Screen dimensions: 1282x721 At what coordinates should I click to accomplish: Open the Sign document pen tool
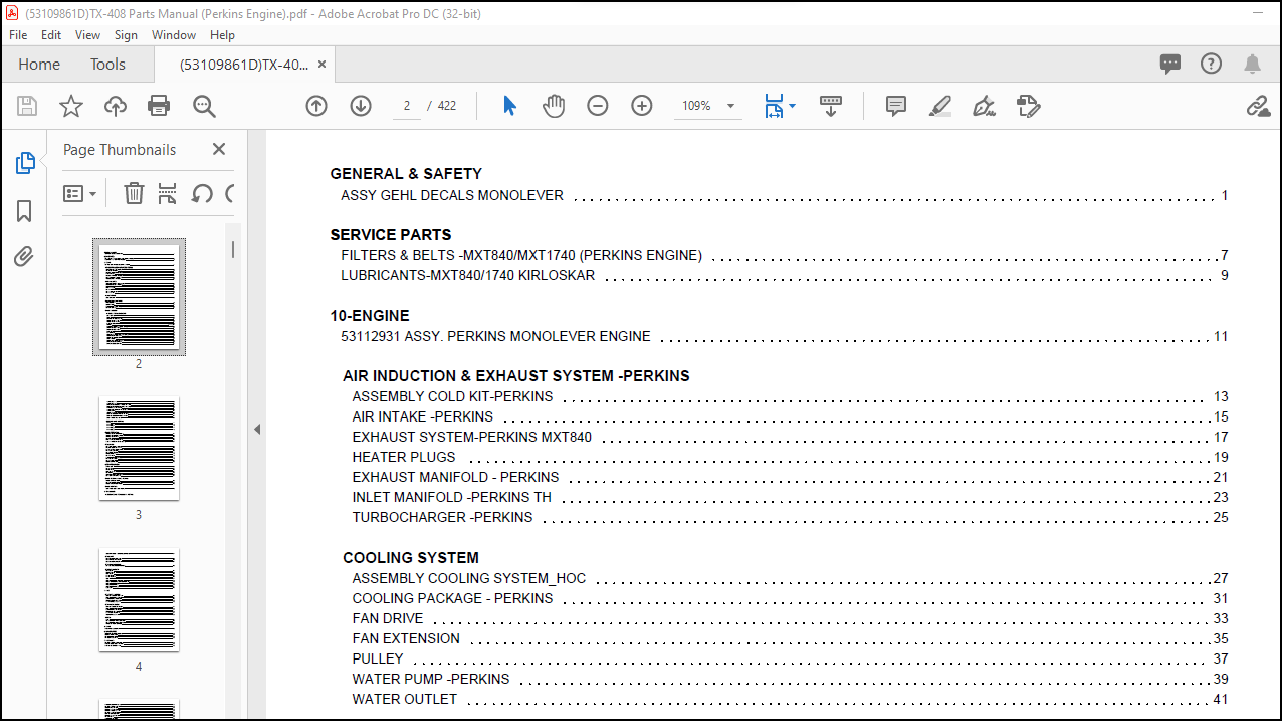pyautogui.click(x=984, y=106)
